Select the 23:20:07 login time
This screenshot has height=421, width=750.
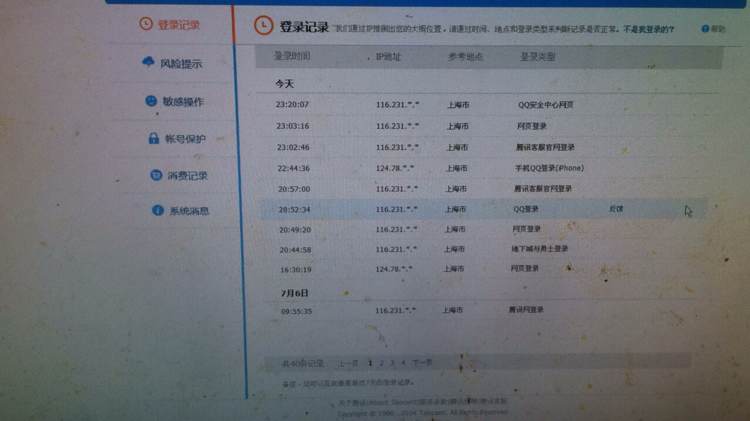[x=292, y=104]
